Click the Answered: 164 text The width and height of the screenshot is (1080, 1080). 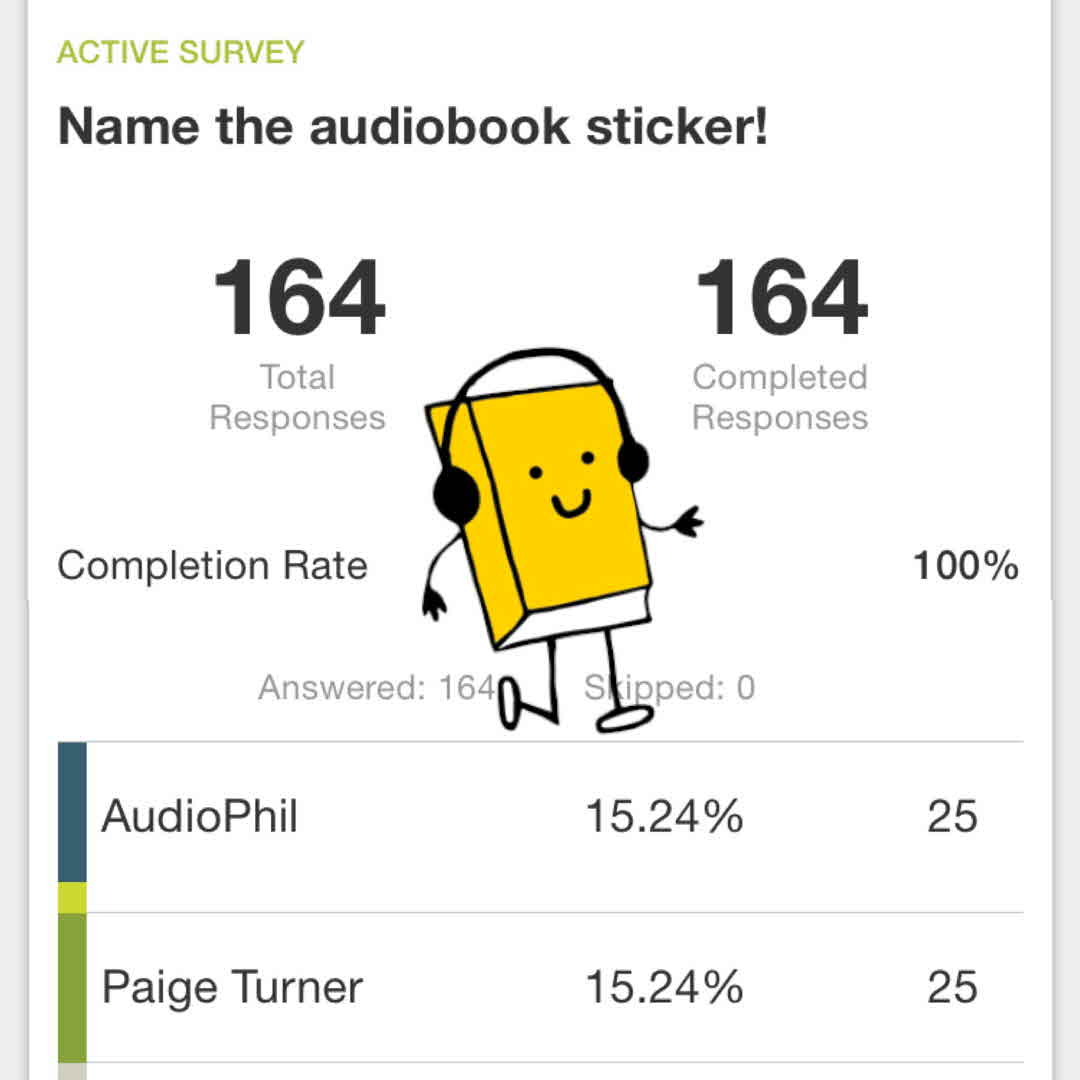(x=376, y=688)
